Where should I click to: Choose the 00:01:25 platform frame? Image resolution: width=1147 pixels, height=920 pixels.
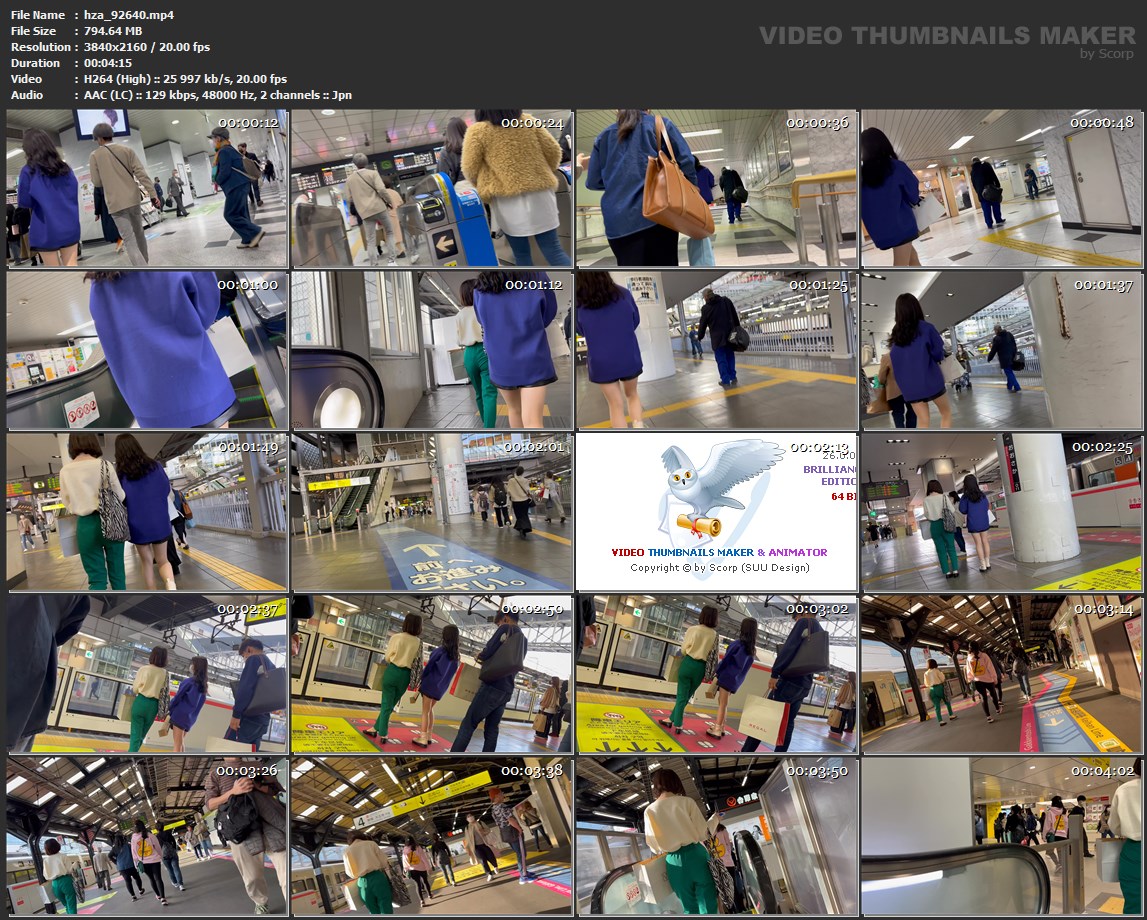(x=716, y=350)
